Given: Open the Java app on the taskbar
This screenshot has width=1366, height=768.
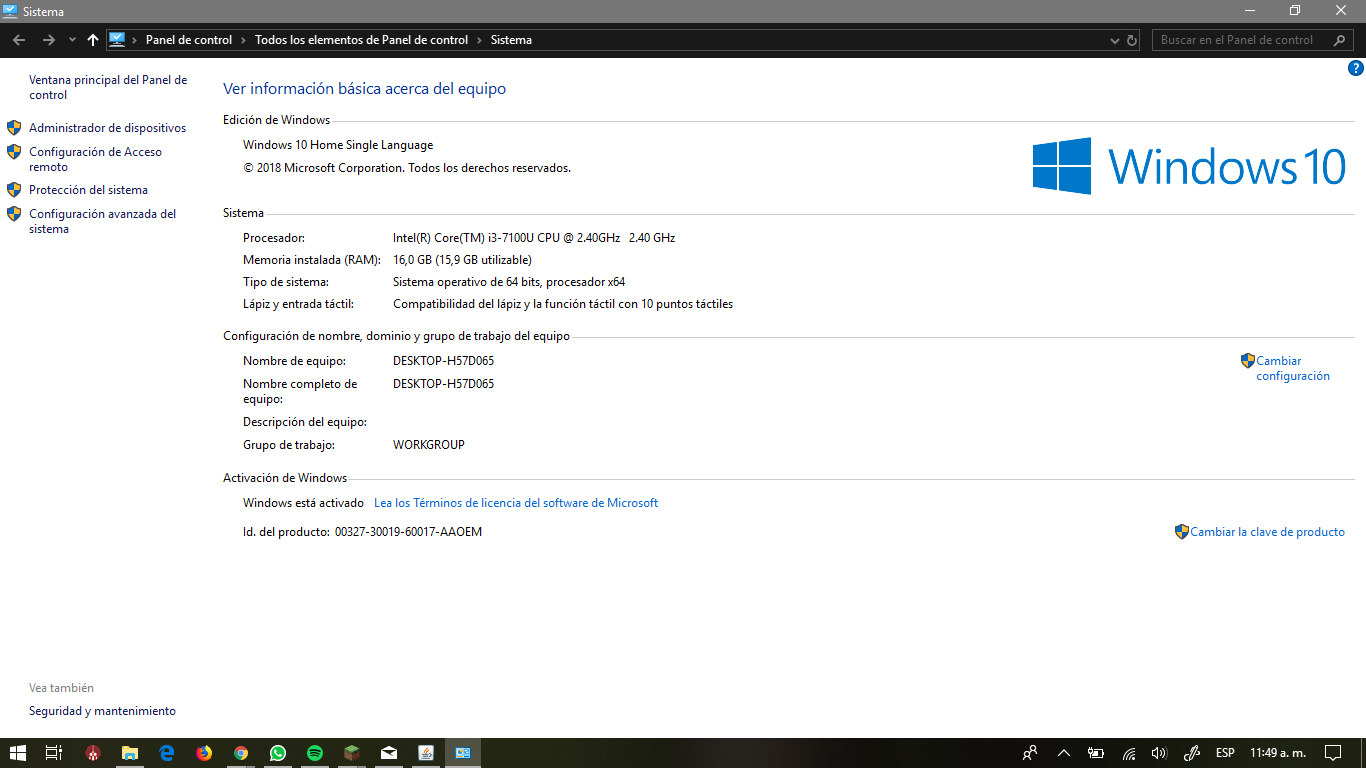Looking at the screenshot, I should 426,753.
